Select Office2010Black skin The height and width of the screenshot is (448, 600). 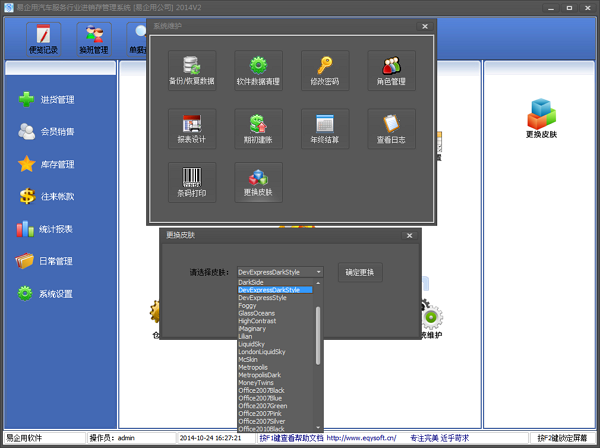[x=275, y=429]
